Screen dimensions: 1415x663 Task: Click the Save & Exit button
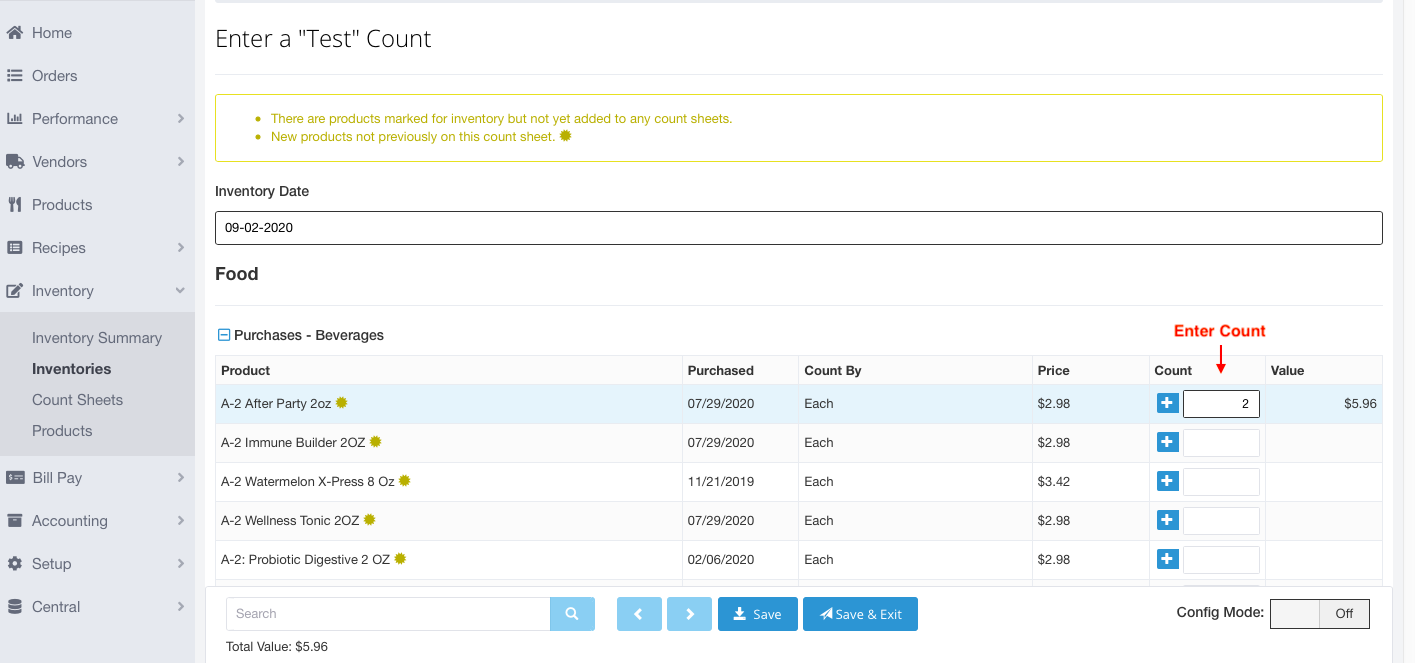860,614
